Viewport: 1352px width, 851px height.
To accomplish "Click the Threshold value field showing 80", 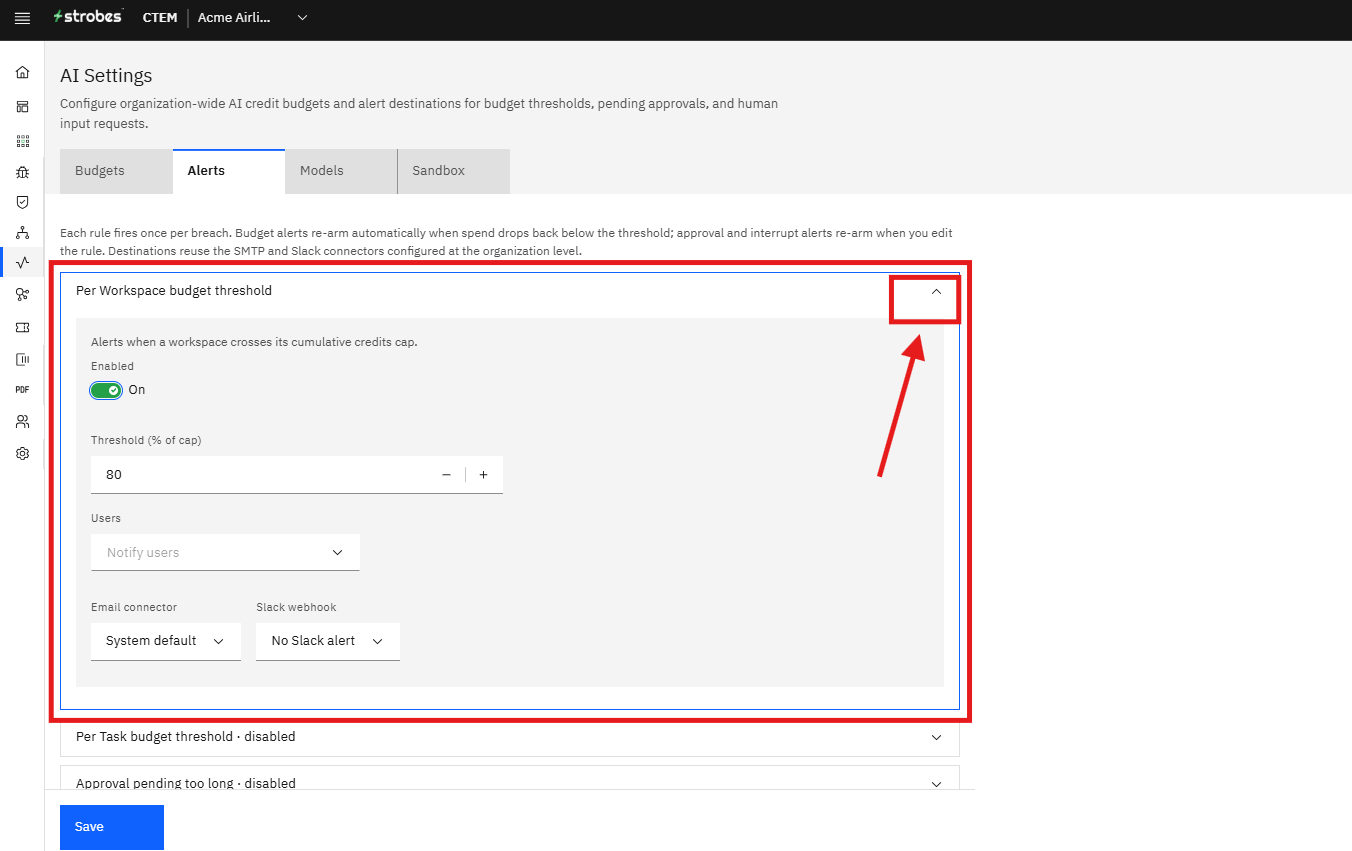I will point(297,475).
